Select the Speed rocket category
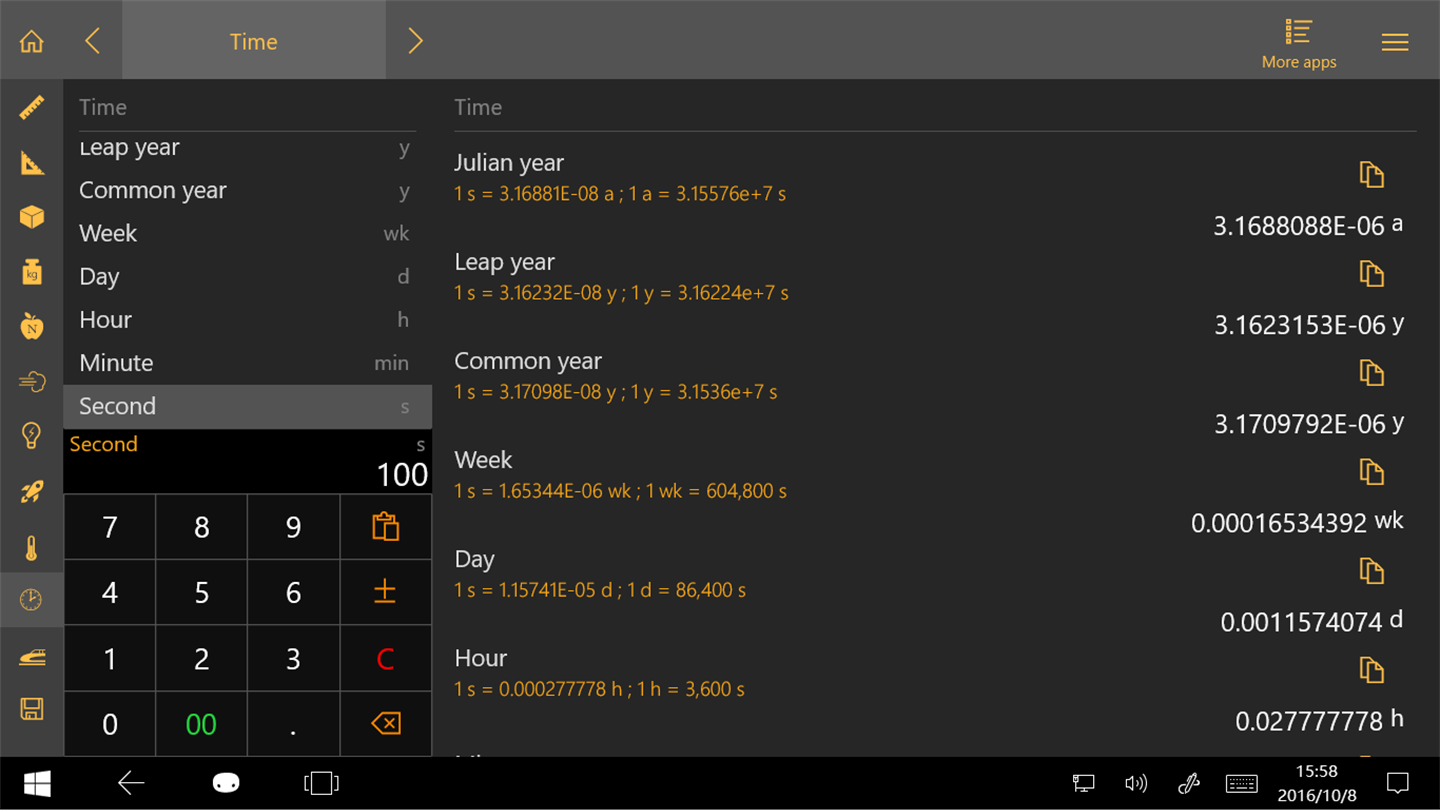Screen dimensions: 1440x810 pyautogui.click(x=32, y=491)
